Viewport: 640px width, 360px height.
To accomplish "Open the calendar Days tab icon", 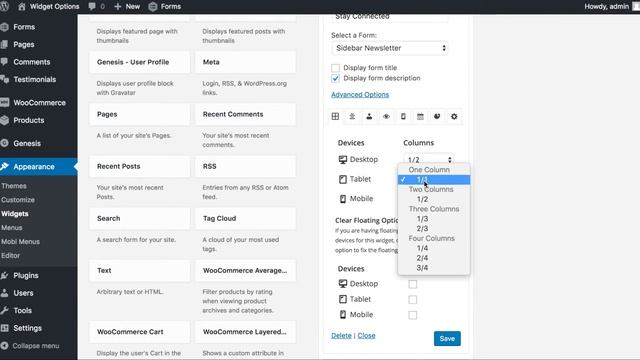I will 420,116.
